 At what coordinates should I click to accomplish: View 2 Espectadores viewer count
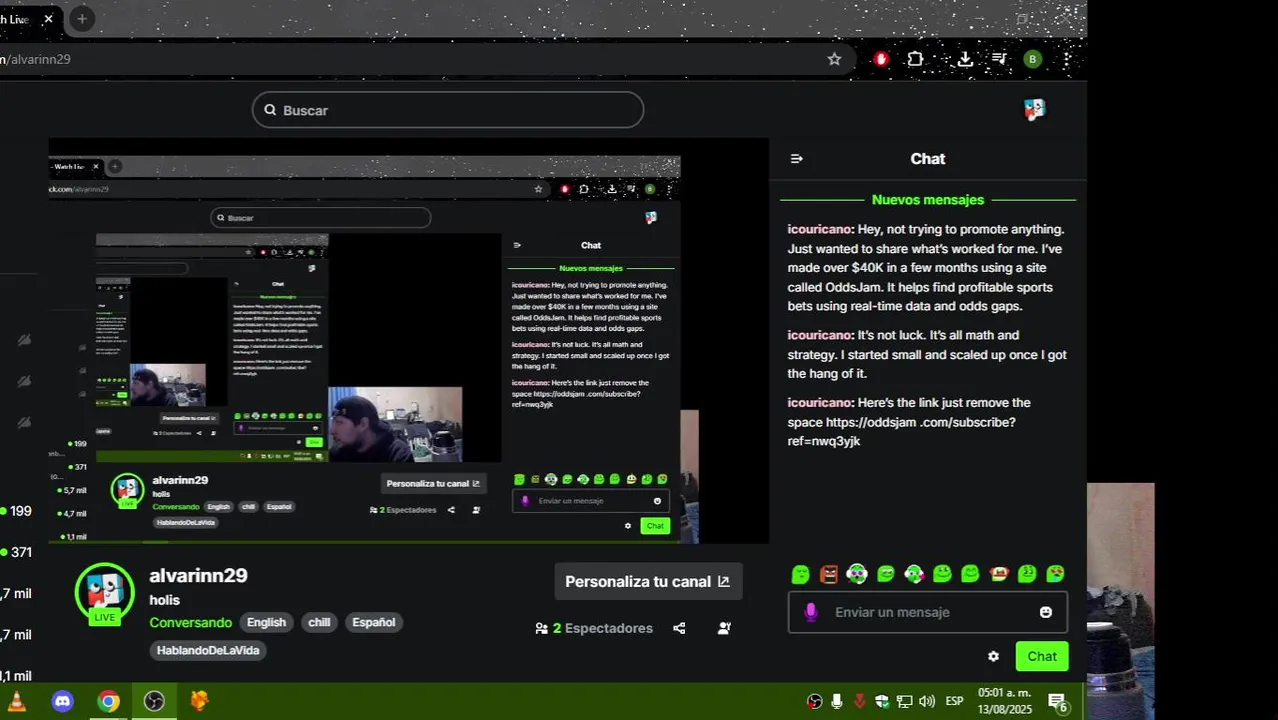594,628
